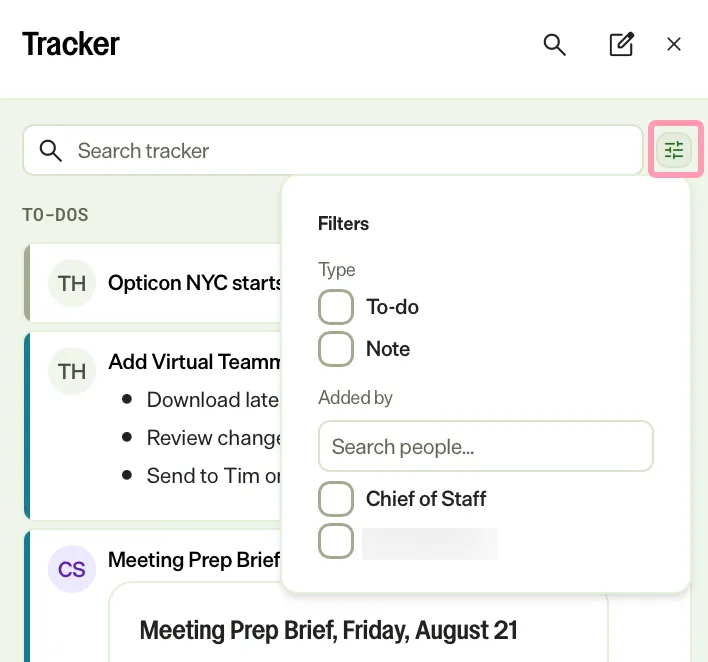Image resolution: width=708 pixels, height=662 pixels.
Task: Focus the Search people field
Action: (485, 446)
